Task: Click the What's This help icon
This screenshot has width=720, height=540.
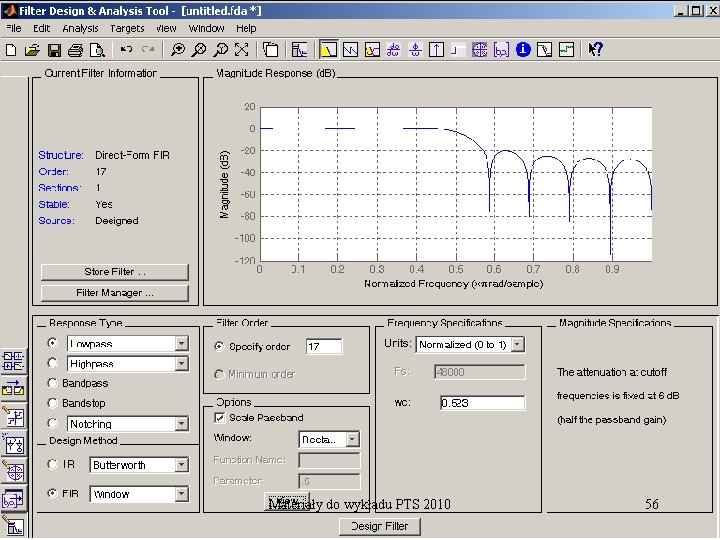Action: (596, 49)
